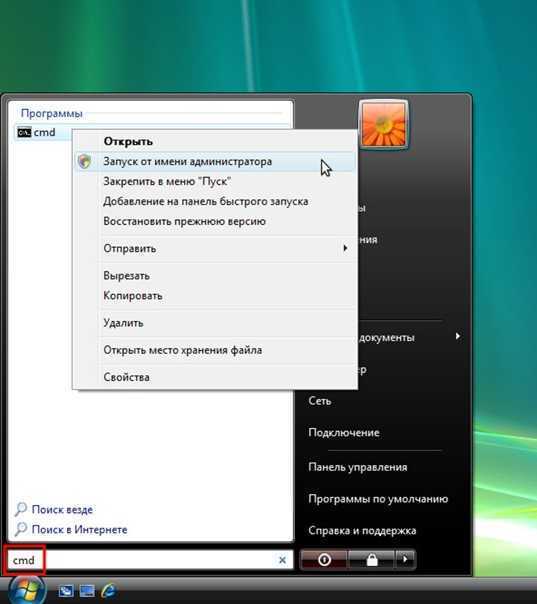The width and height of the screenshot is (537, 604).
Task: Open Подключение in Start menu
Action: pos(344,432)
